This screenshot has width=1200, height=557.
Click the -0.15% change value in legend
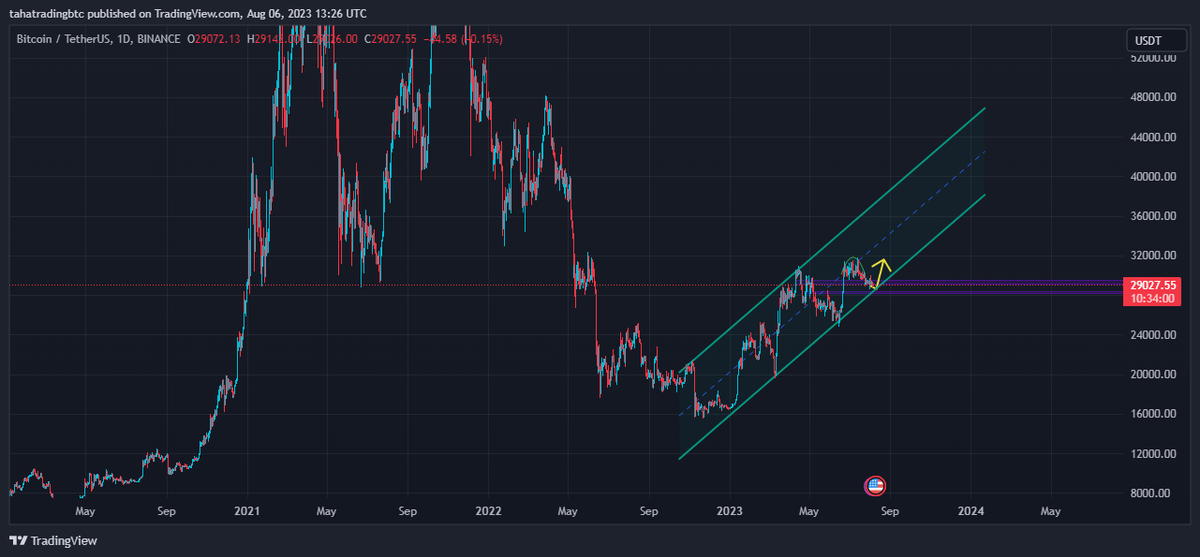tap(482, 39)
